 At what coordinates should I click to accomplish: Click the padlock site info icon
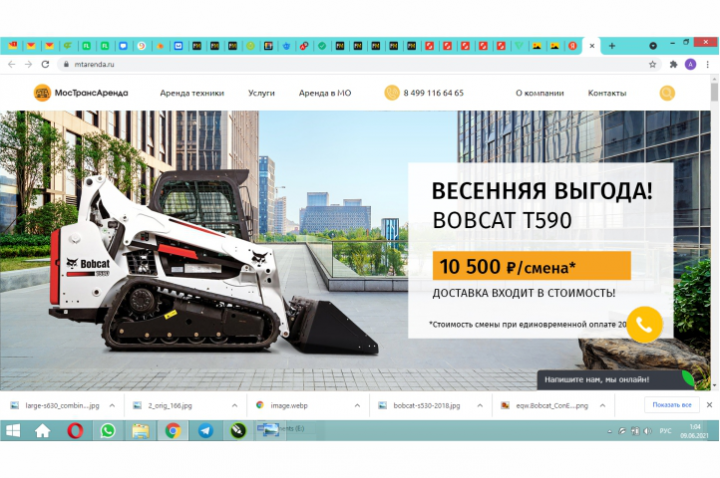coord(66,64)
